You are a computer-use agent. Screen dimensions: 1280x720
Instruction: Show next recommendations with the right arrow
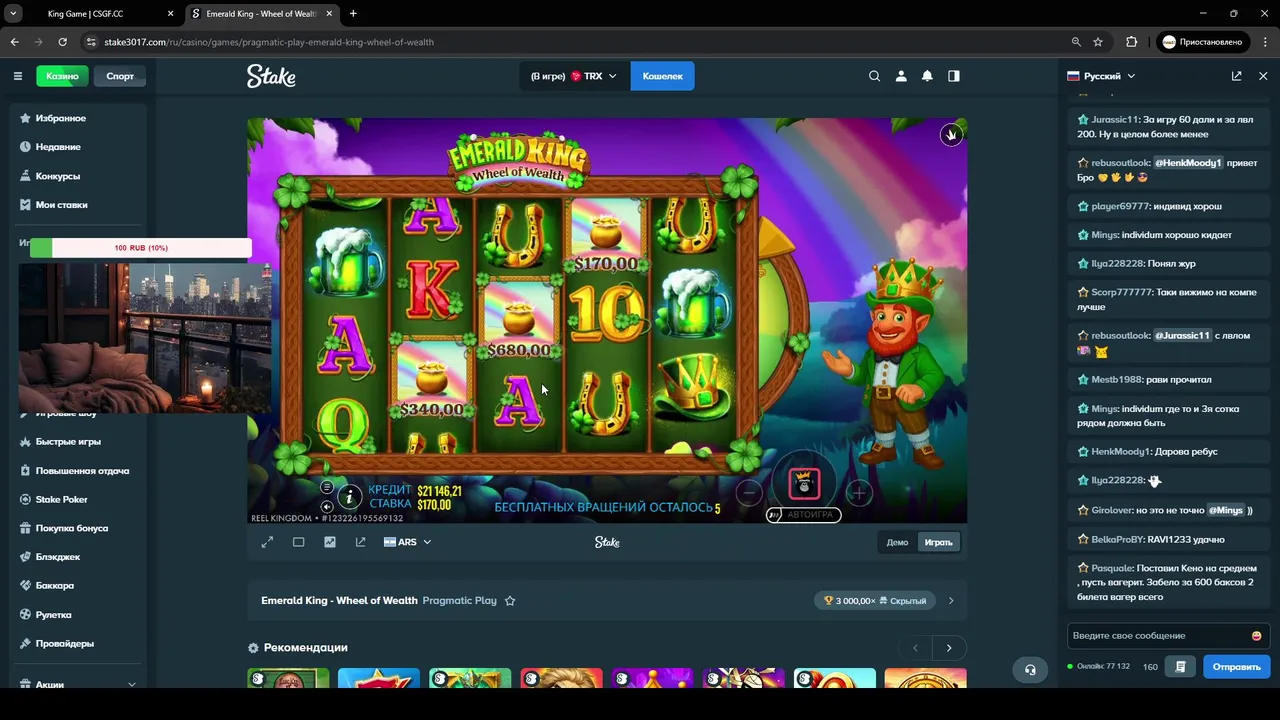(x=949, y=648)
